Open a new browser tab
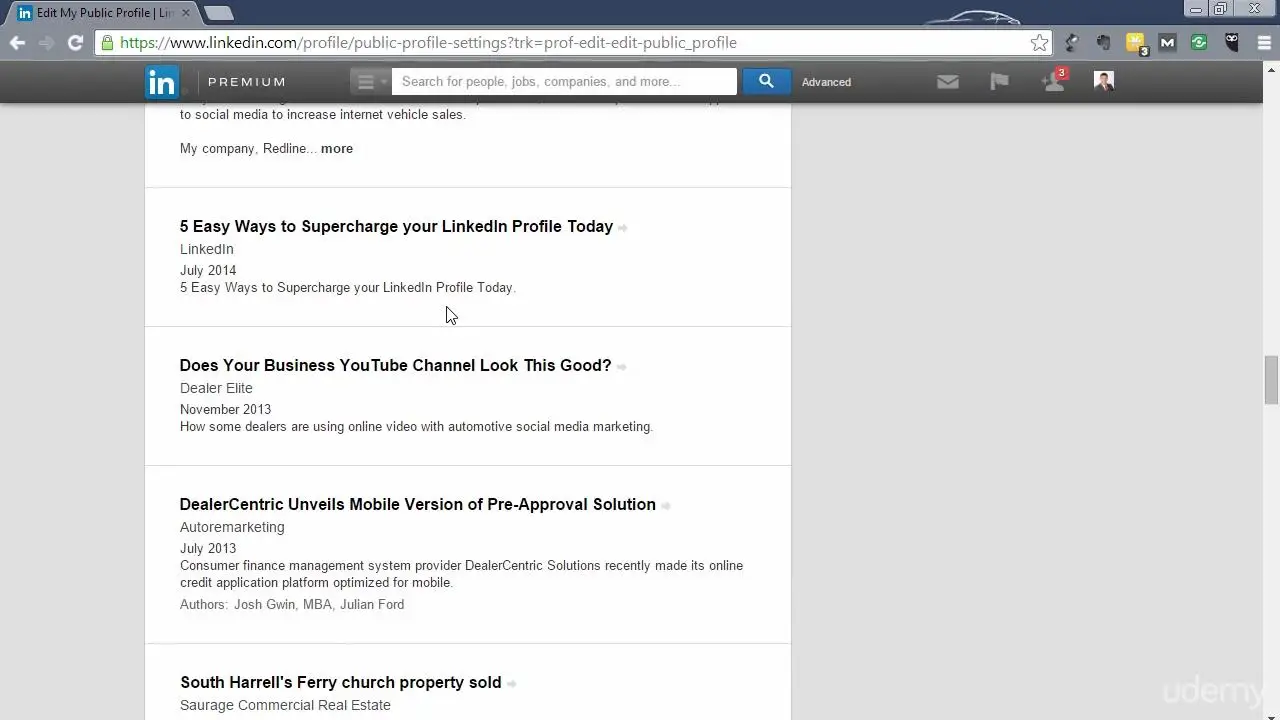The width and height of the screenshot is (1280, 720). [218, 13]
